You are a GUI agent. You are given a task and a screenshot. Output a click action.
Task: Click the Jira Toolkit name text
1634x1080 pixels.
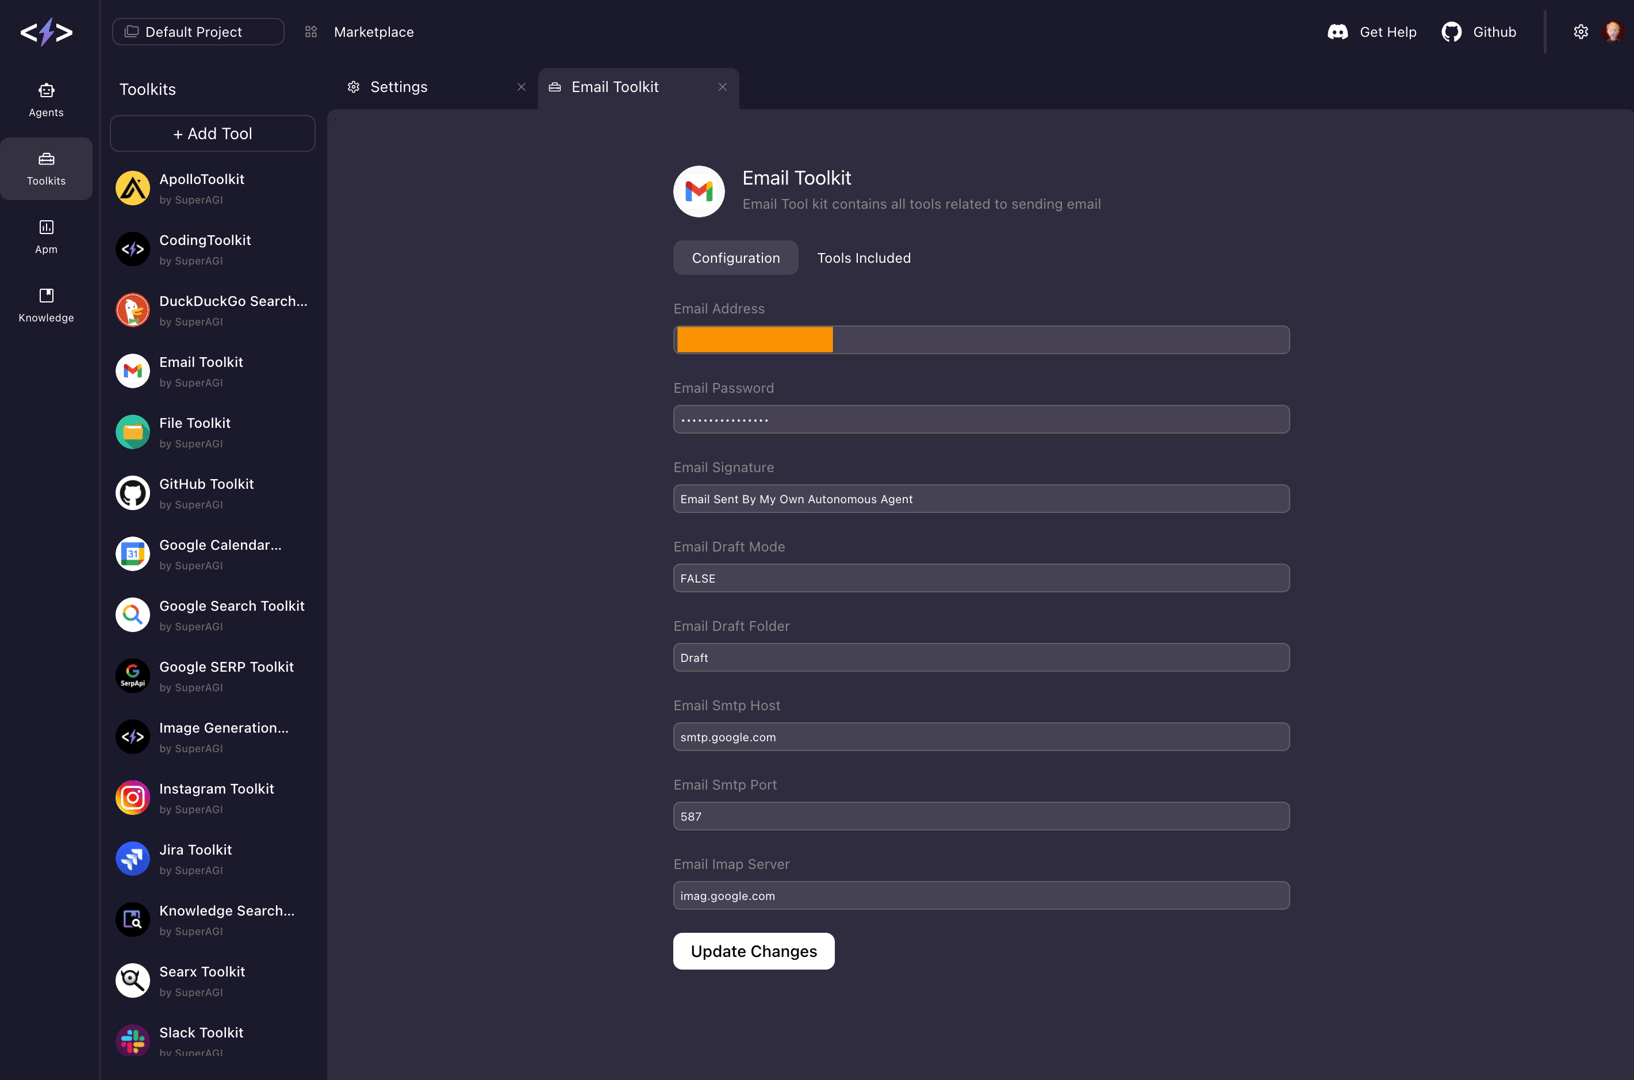click(x=195, y=850)
